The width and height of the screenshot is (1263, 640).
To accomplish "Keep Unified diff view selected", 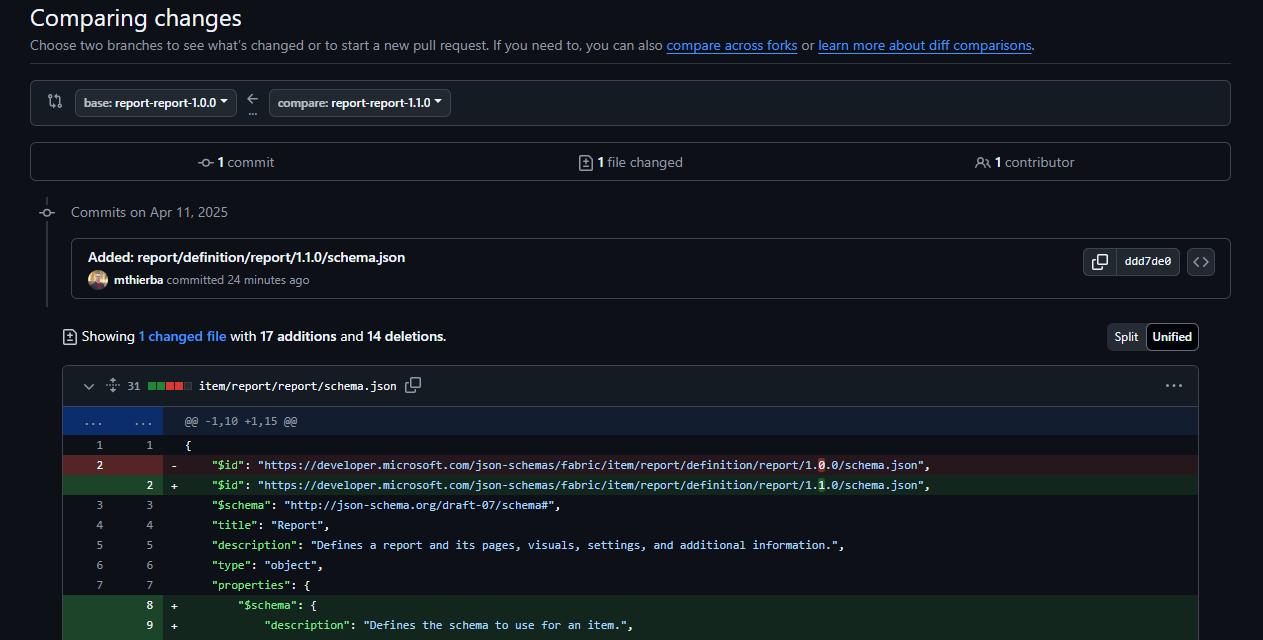I will (1171, 337).
